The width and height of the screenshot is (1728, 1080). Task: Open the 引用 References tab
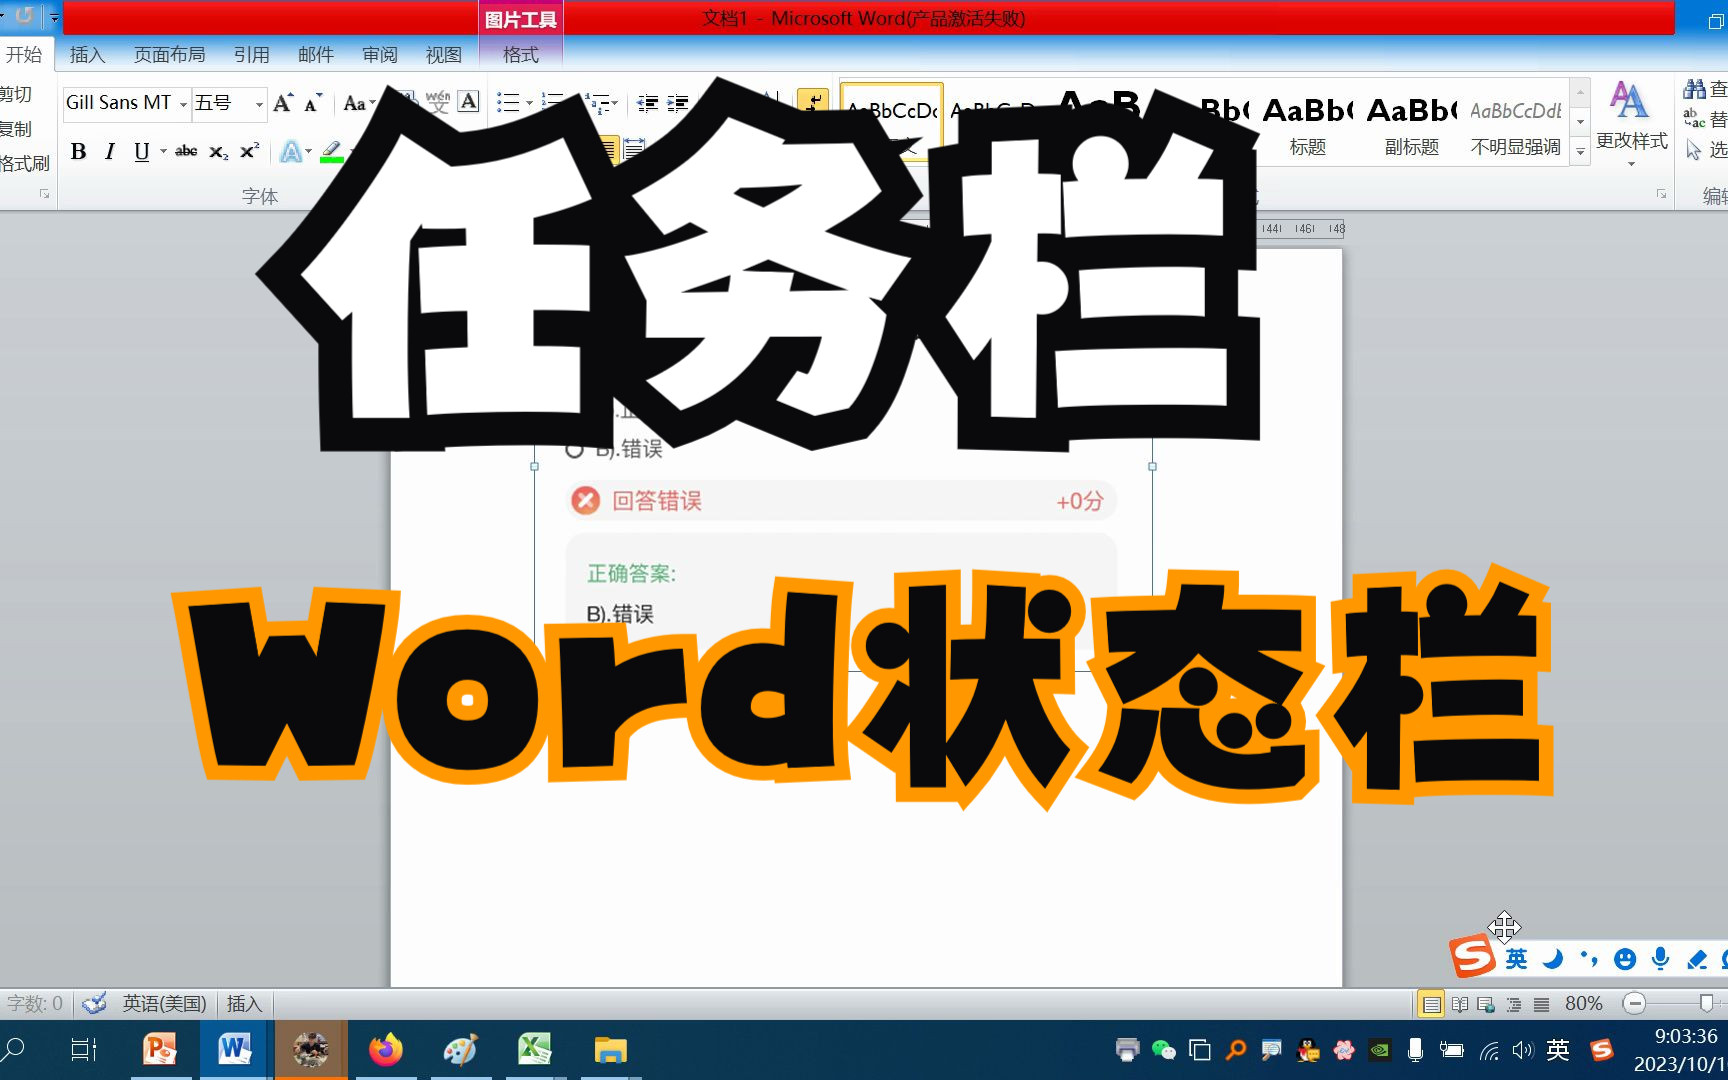coord(252,54)
